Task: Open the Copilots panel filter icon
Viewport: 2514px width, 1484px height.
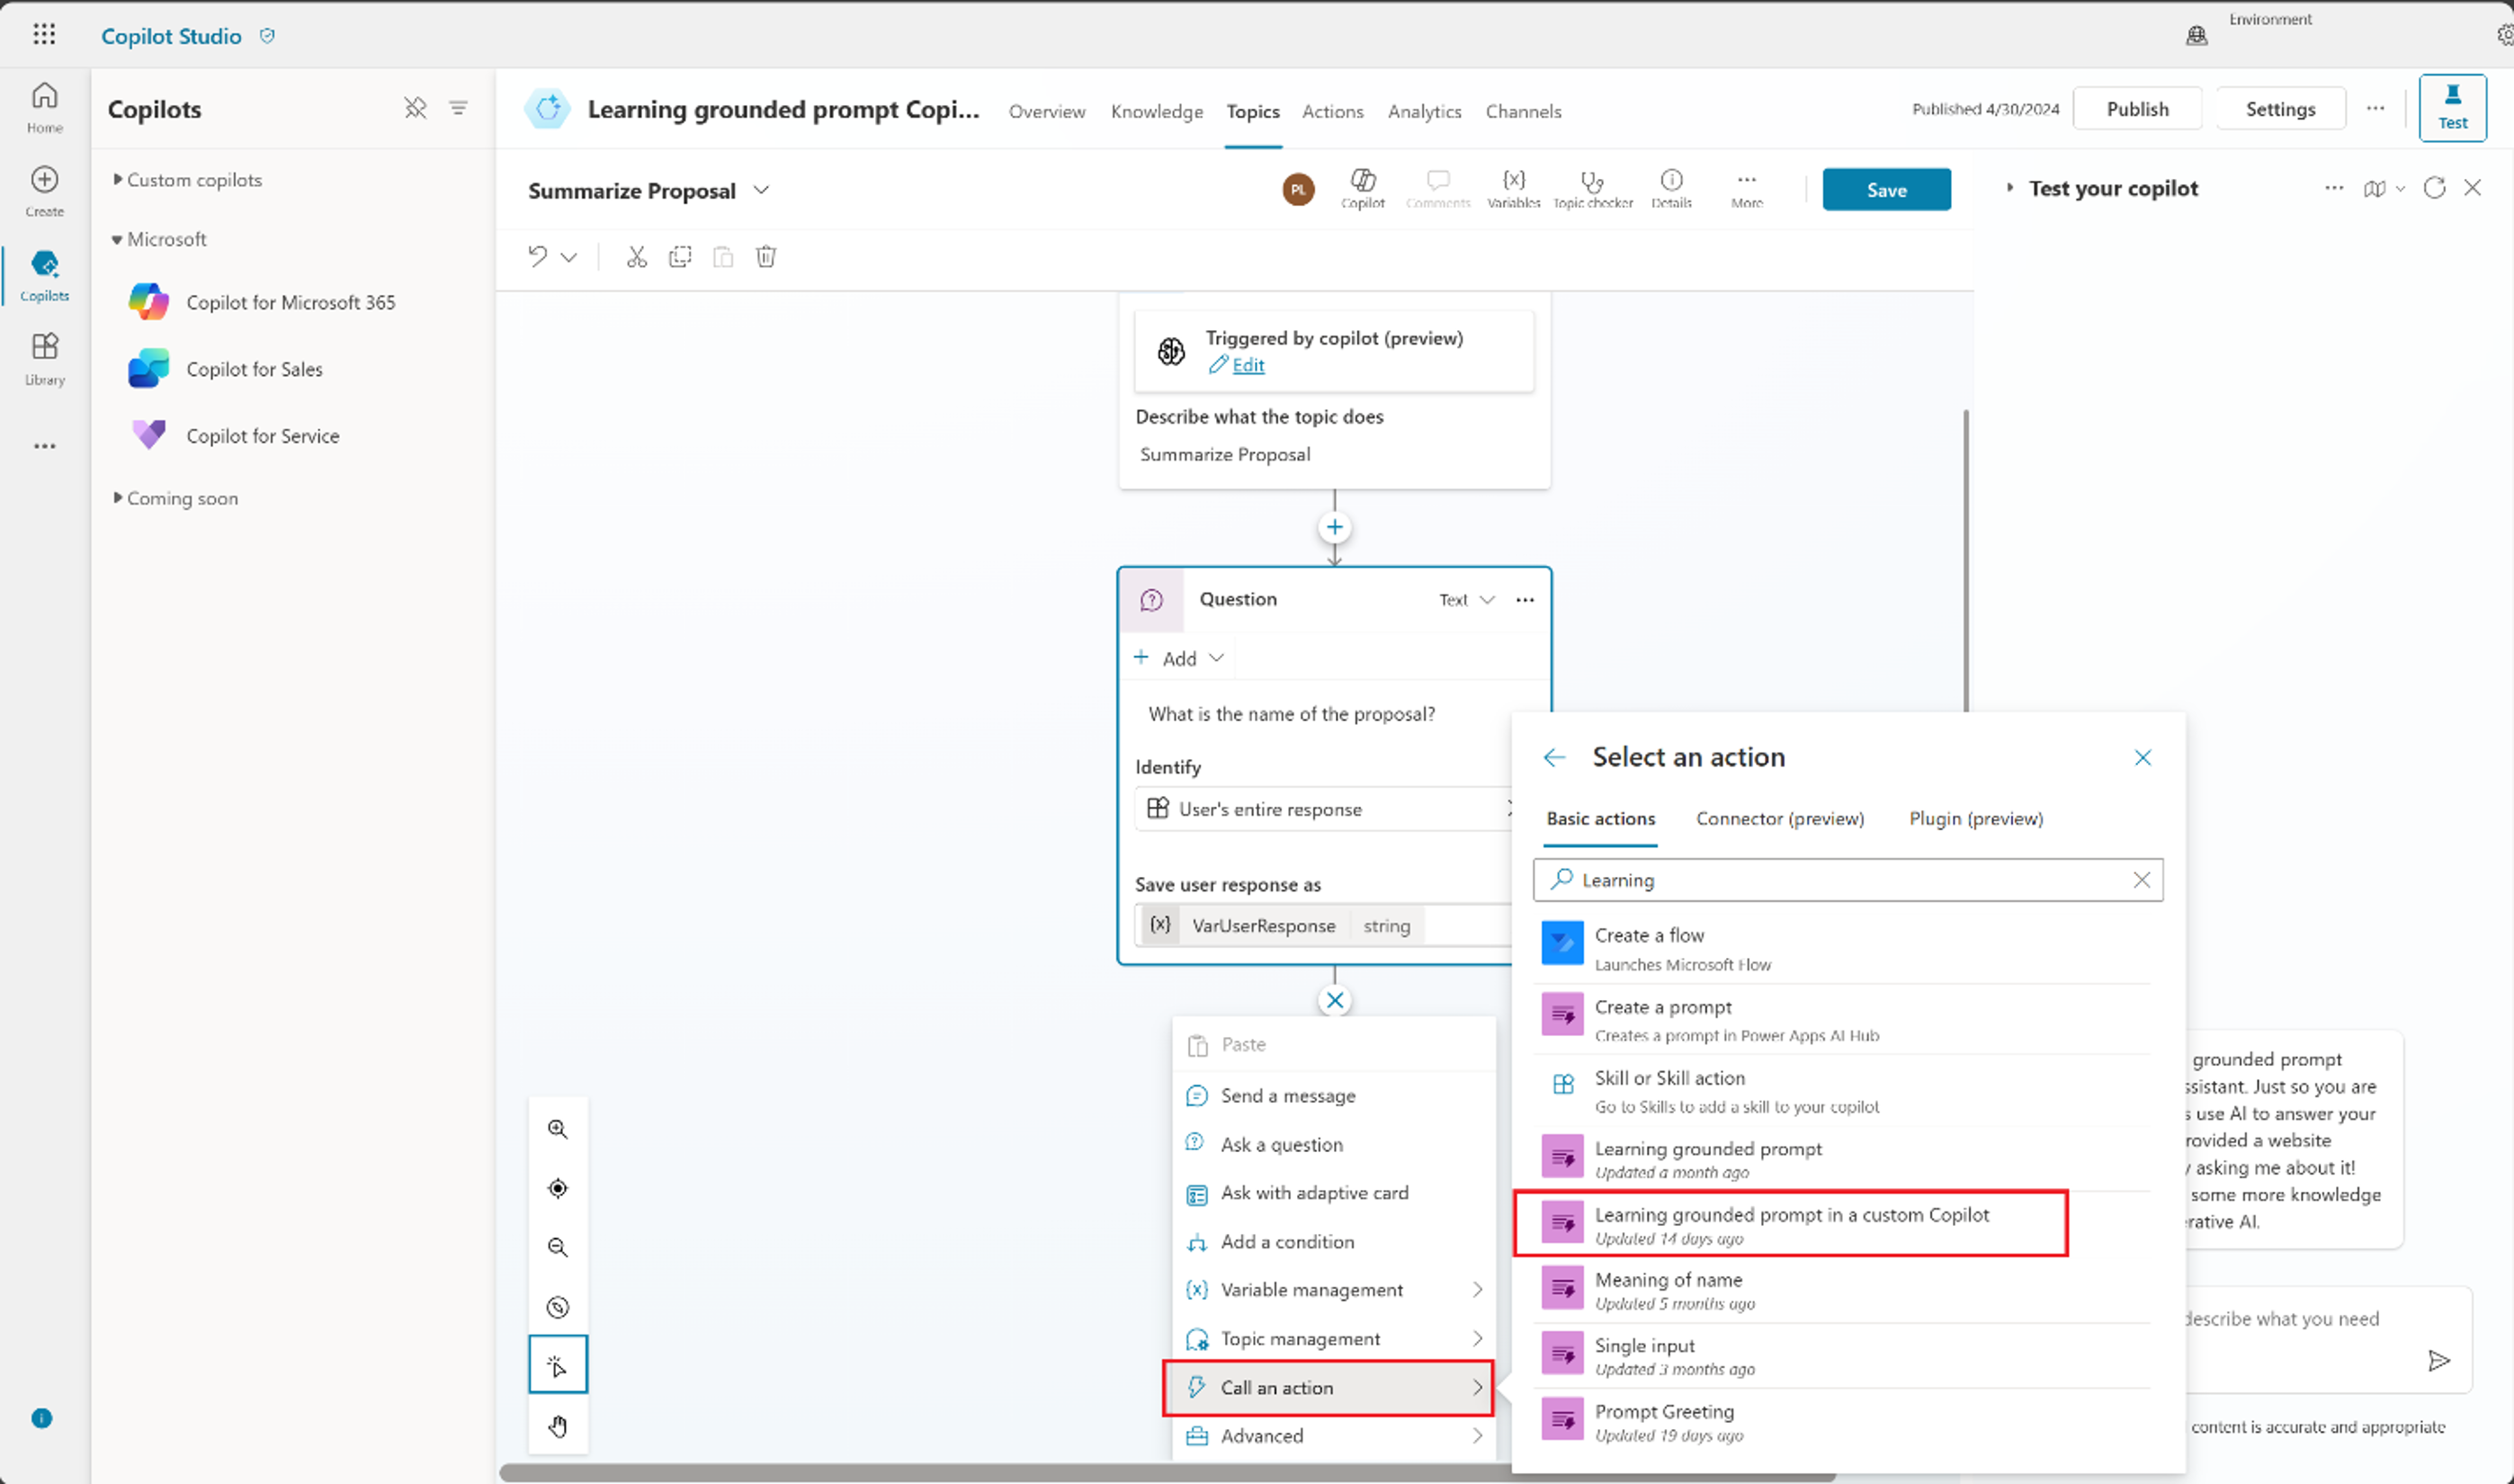Action: click(x=458, y=108)
